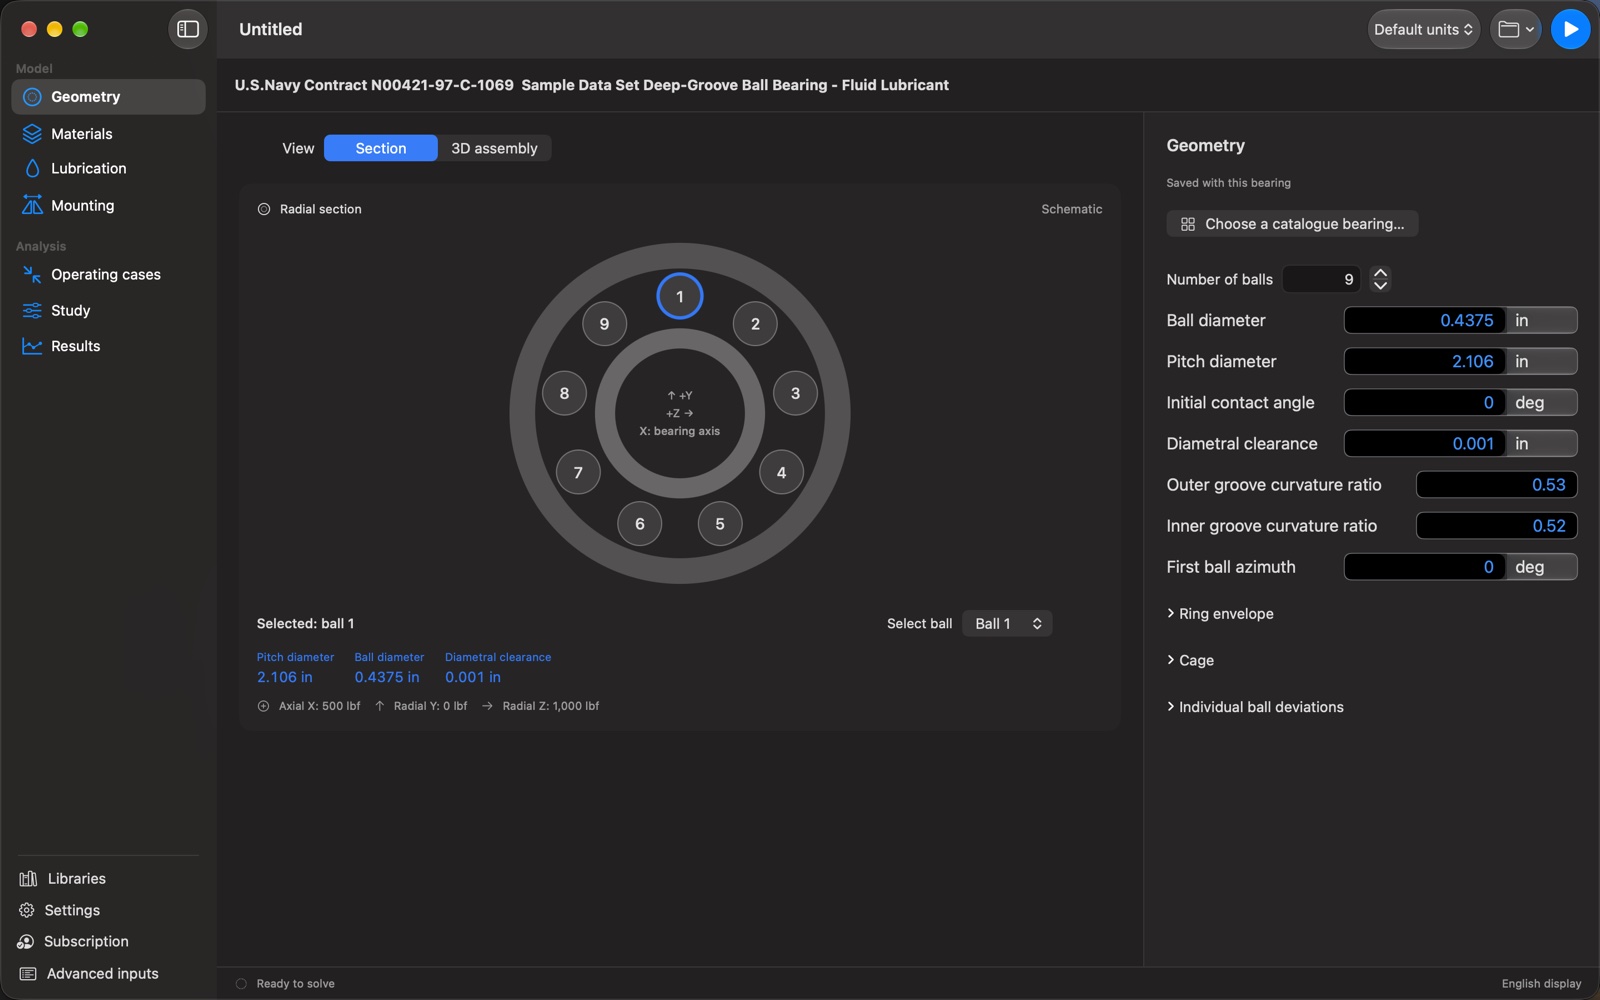
Task: Switch to the 3D assembly view
Action: click(494, 148)
